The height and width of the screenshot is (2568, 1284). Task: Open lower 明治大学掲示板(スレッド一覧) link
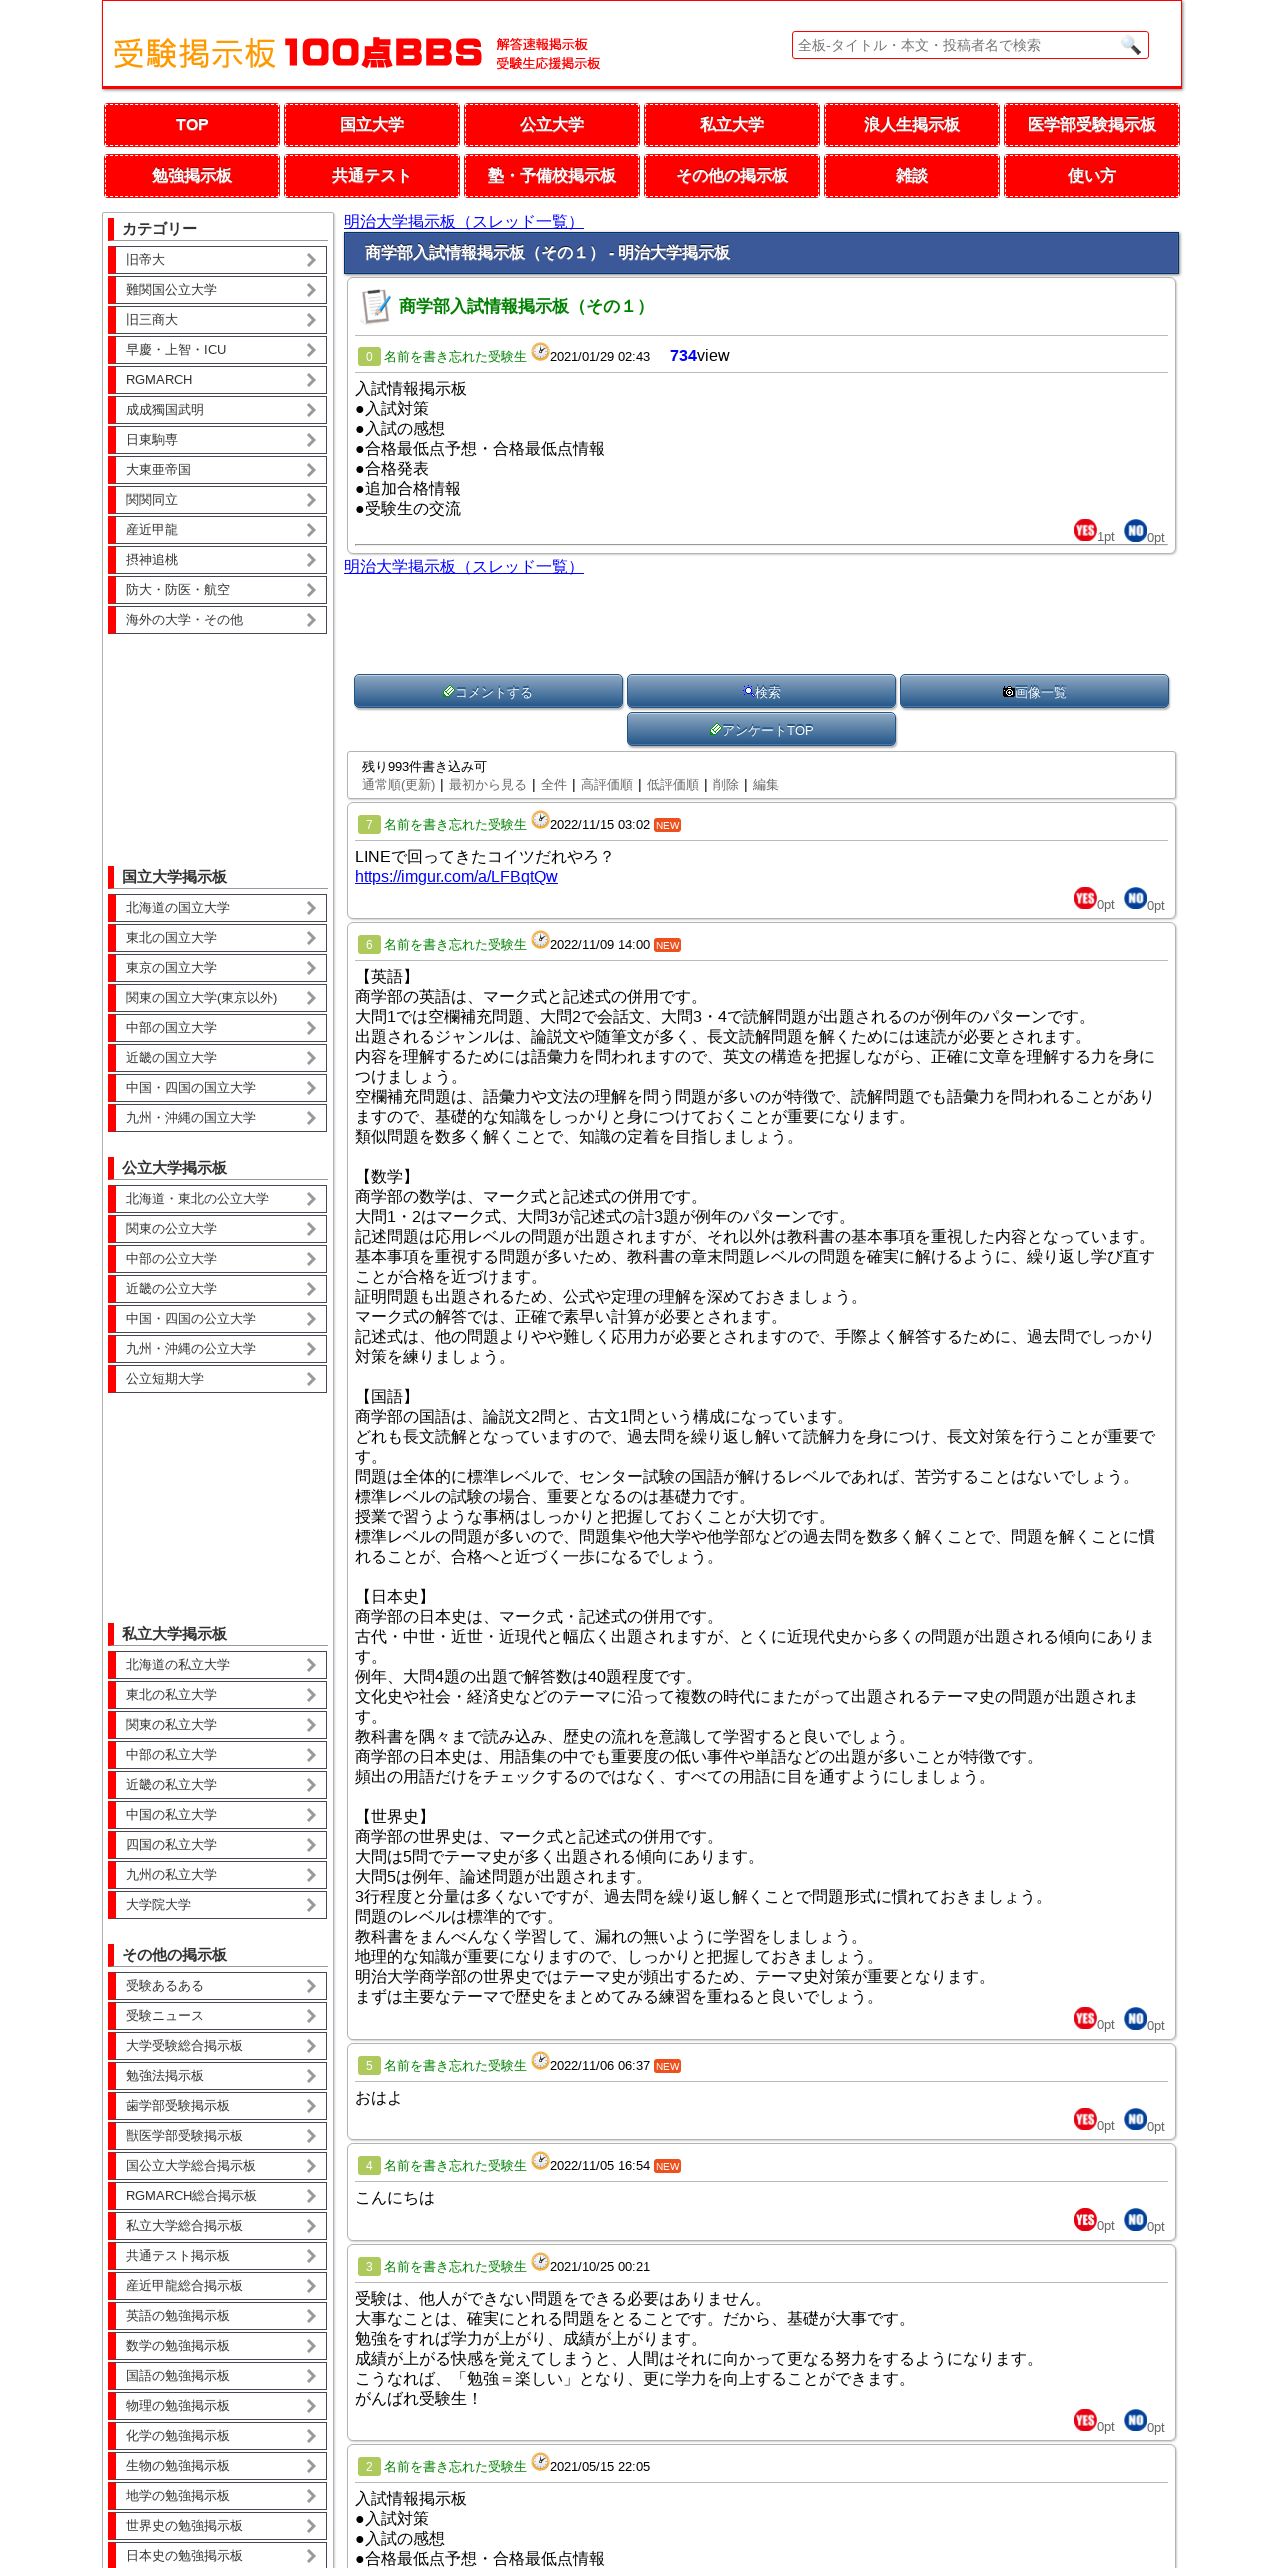click(464, 567)
